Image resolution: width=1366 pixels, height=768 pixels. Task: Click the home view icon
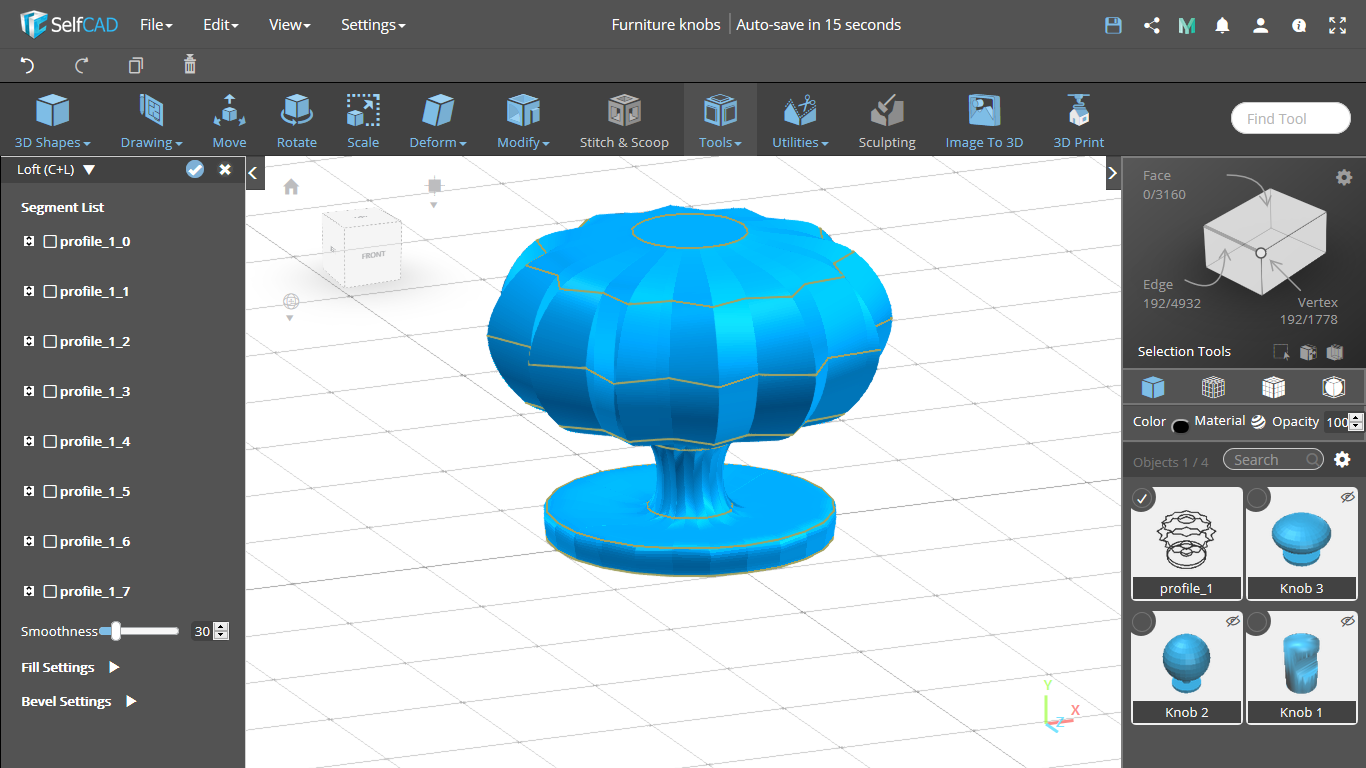(x=291, y=186)
